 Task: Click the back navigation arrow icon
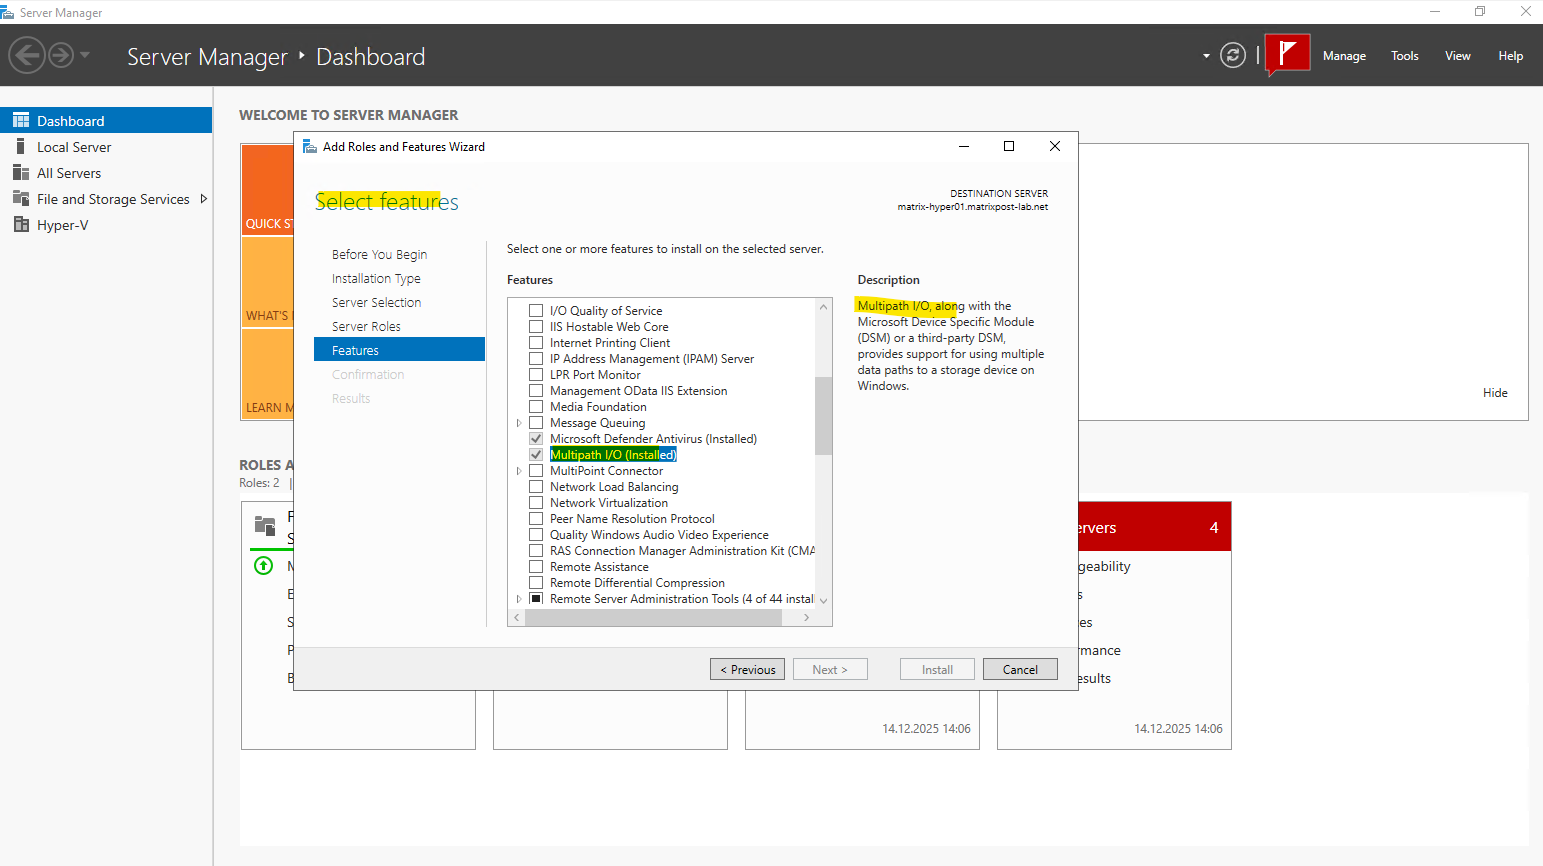tap(28, 55)
